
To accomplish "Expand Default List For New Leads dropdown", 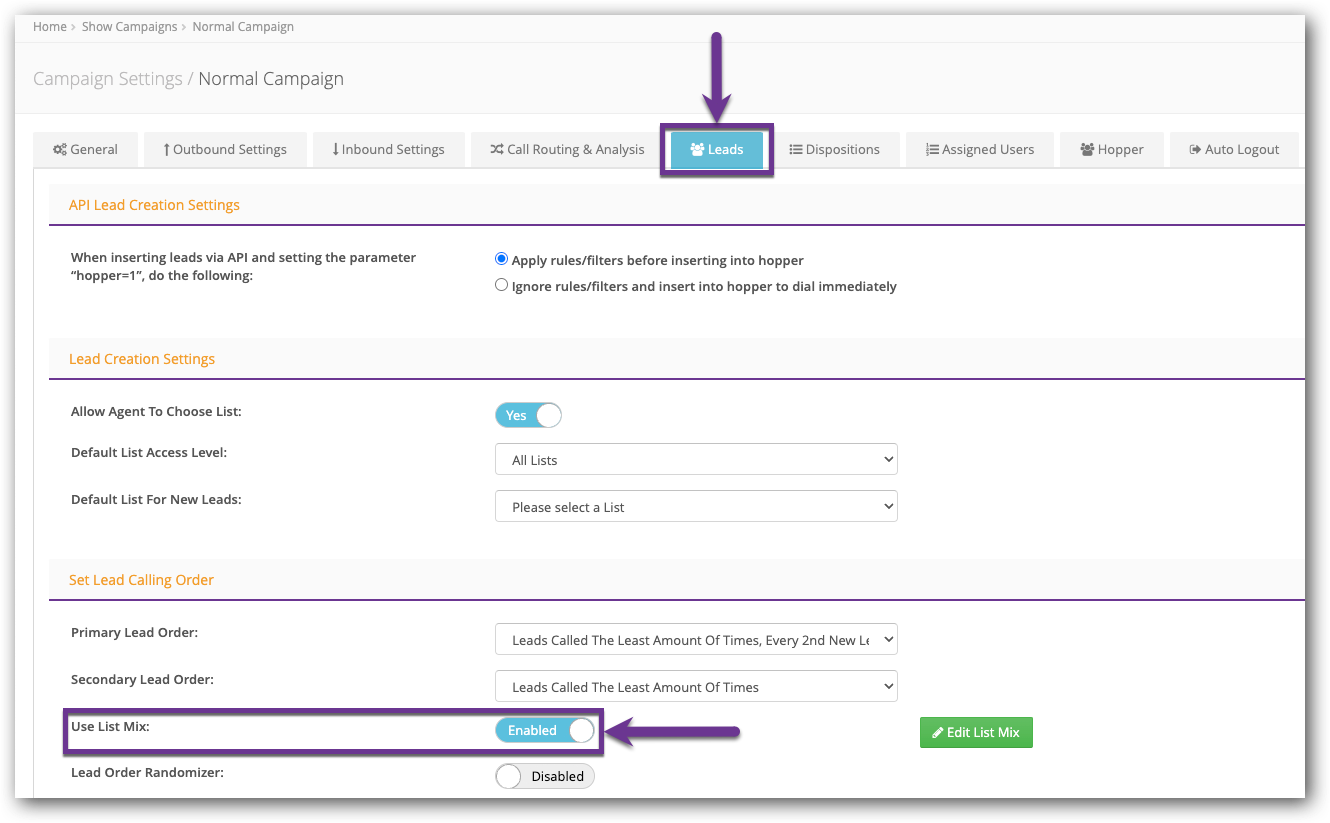I will point(696,507).
